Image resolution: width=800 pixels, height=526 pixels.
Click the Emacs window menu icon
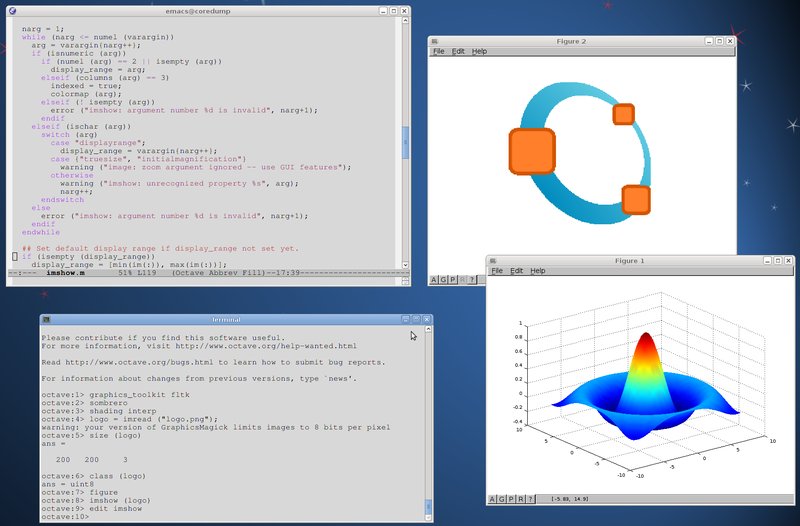coord(12,11)
